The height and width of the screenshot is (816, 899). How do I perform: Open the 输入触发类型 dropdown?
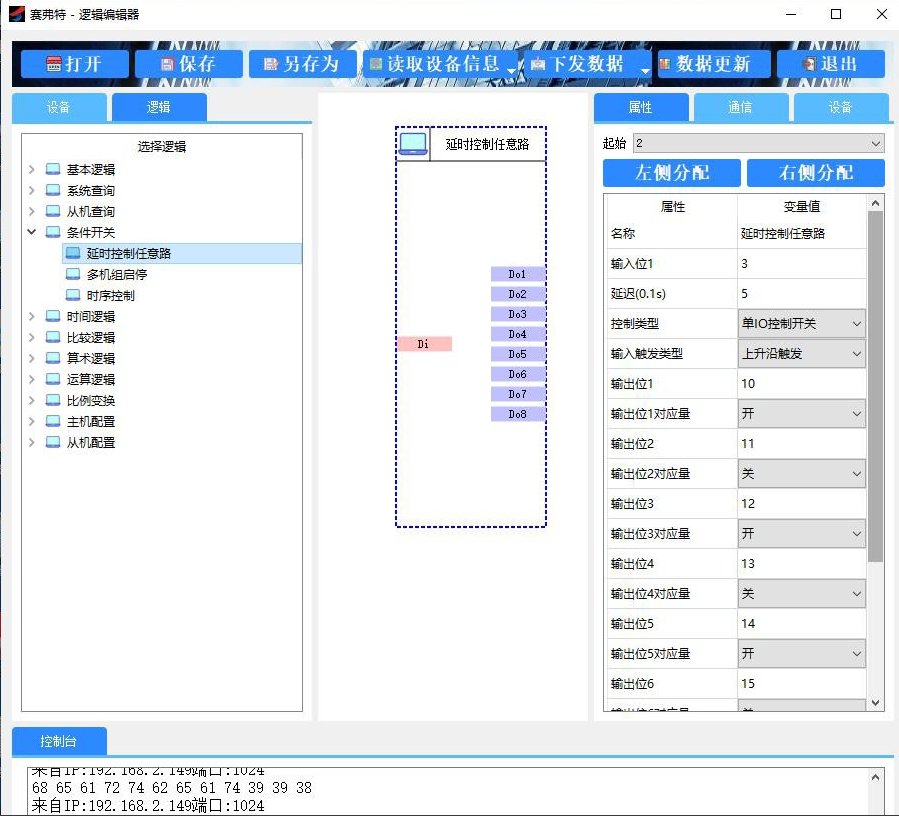tap(855, 354)
